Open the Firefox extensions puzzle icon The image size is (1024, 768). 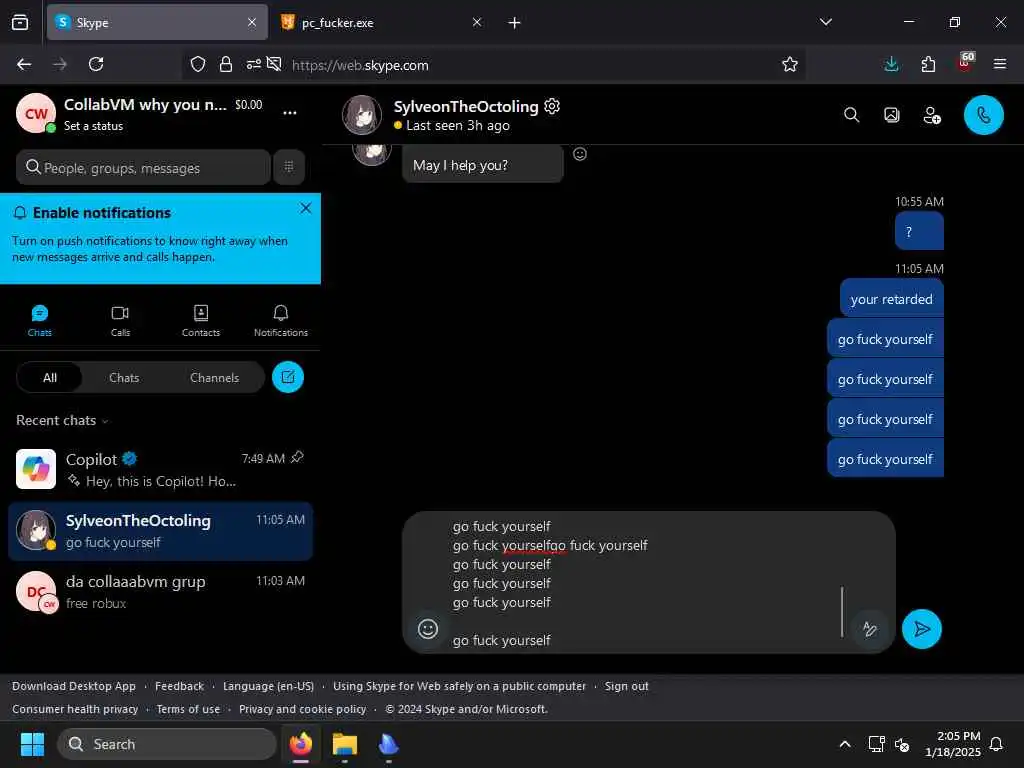[x=928, y=64]
